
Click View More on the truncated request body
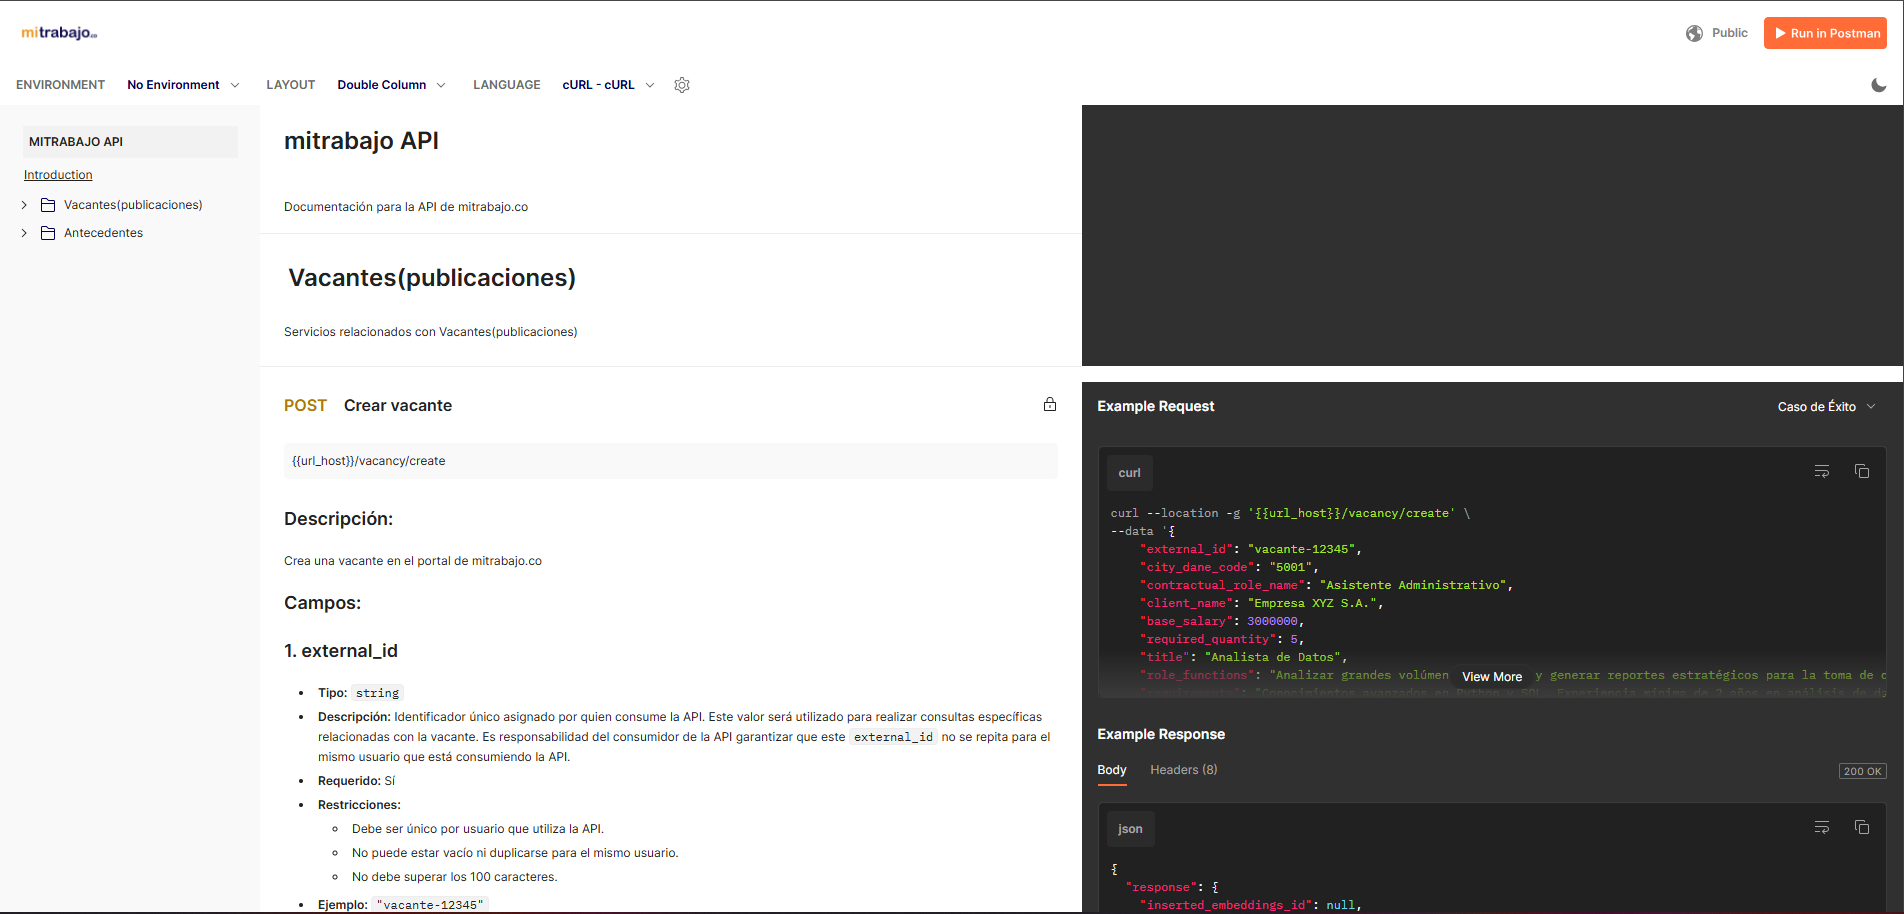[x=1491, y=676]
